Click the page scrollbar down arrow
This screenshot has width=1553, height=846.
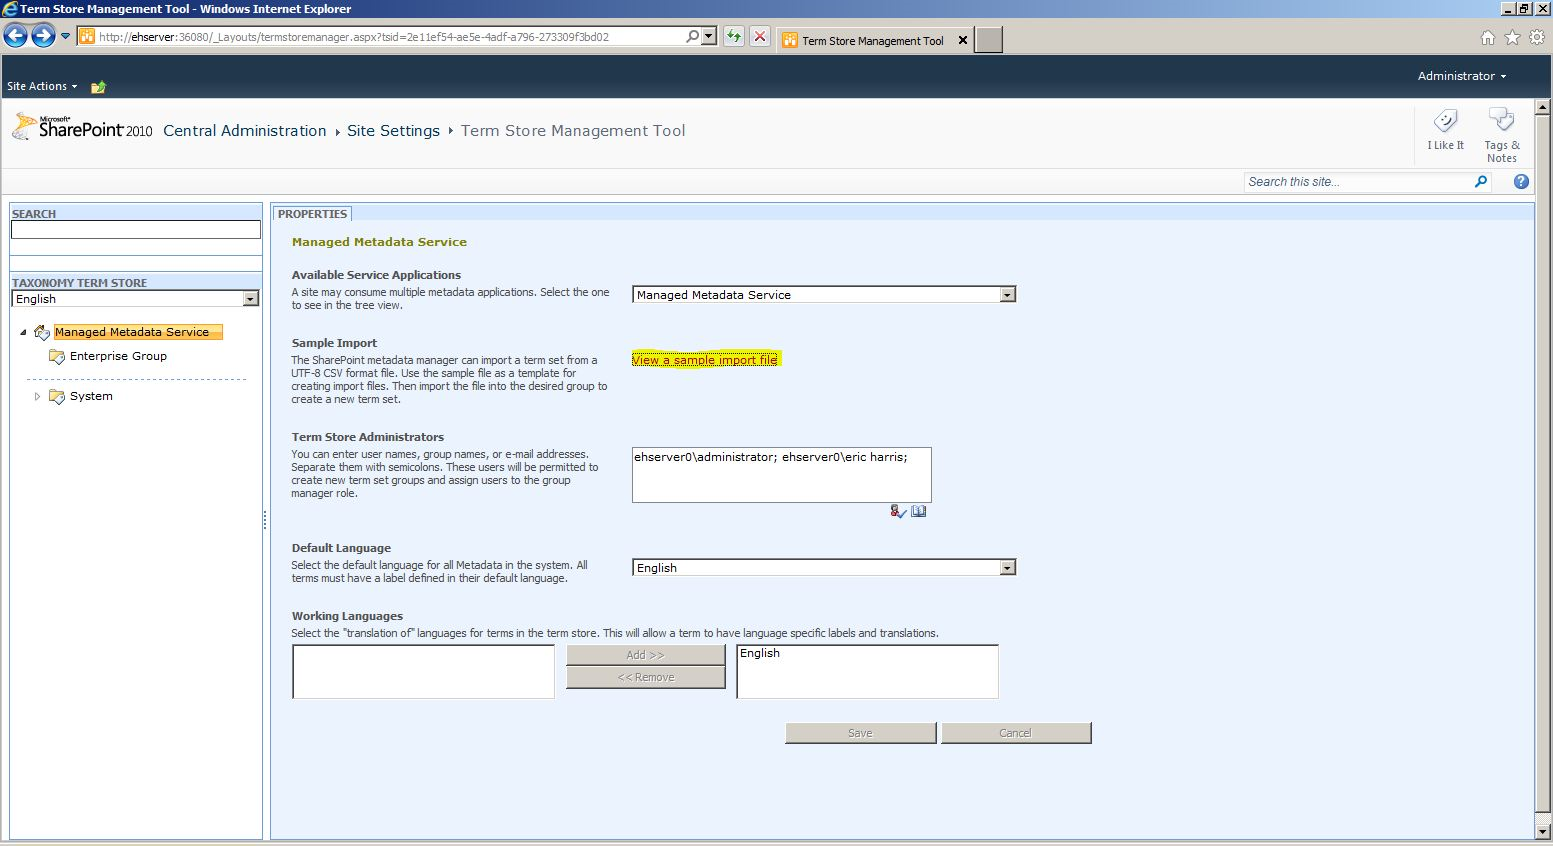tap(1543, 831)
